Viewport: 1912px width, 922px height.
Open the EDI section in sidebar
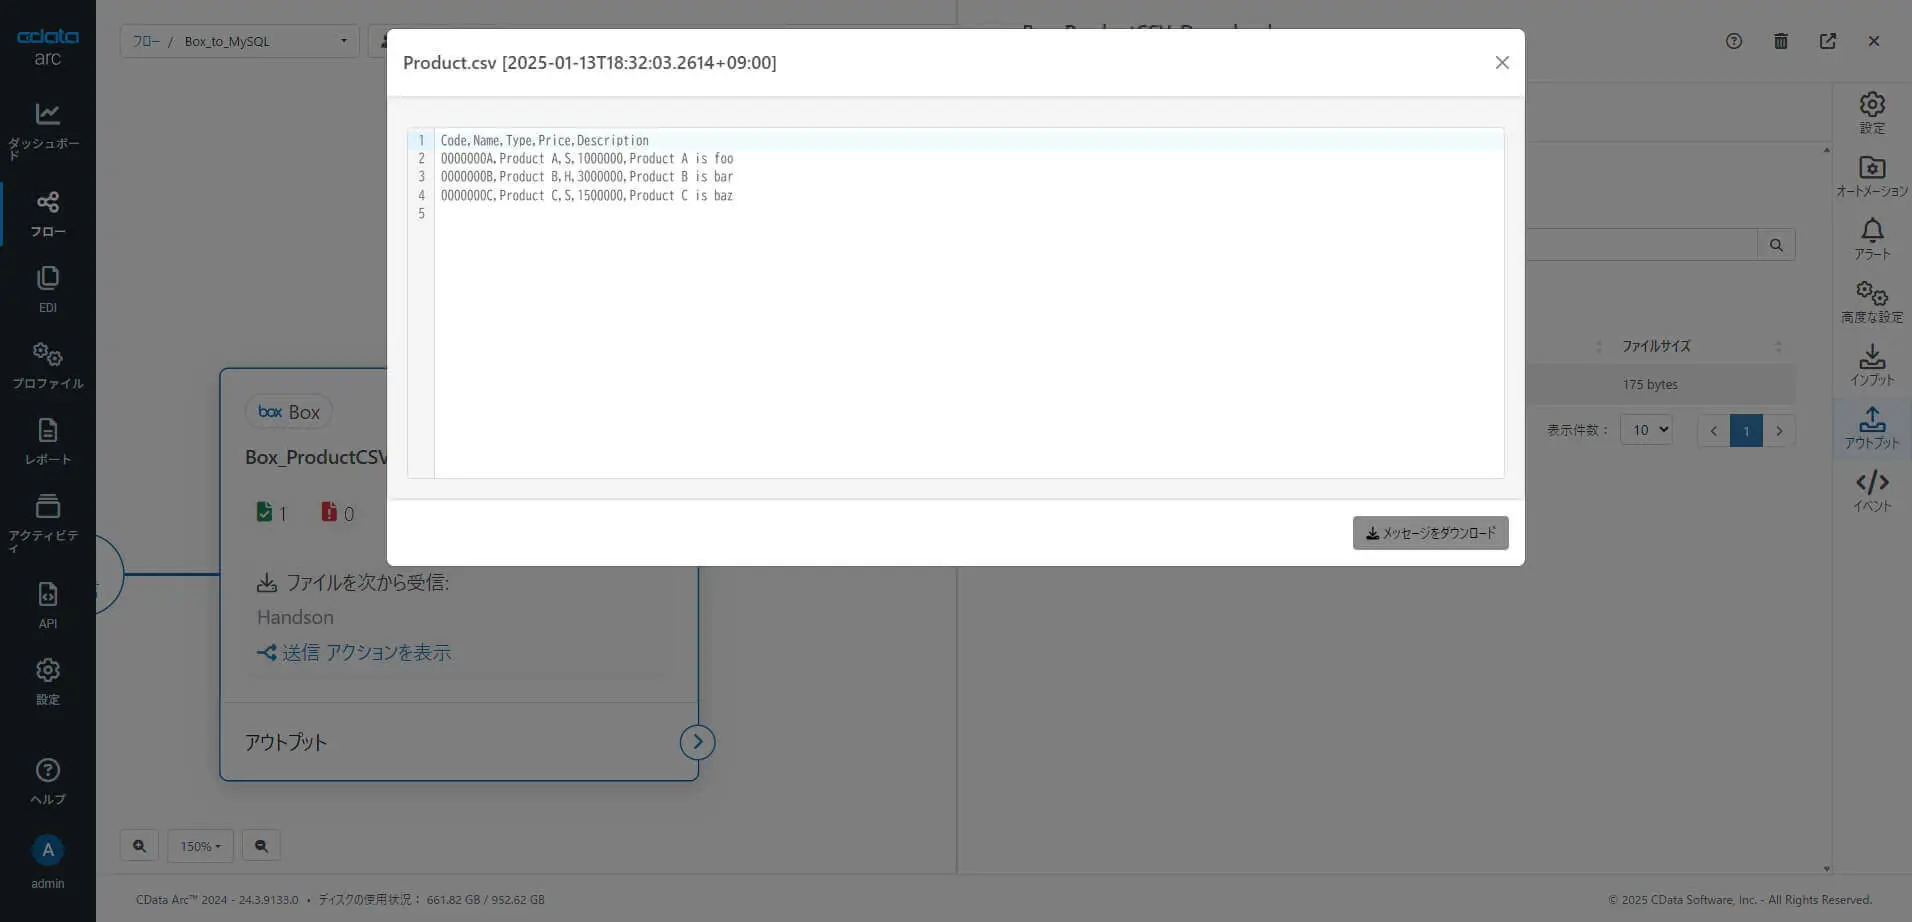[x=47, y=290]
